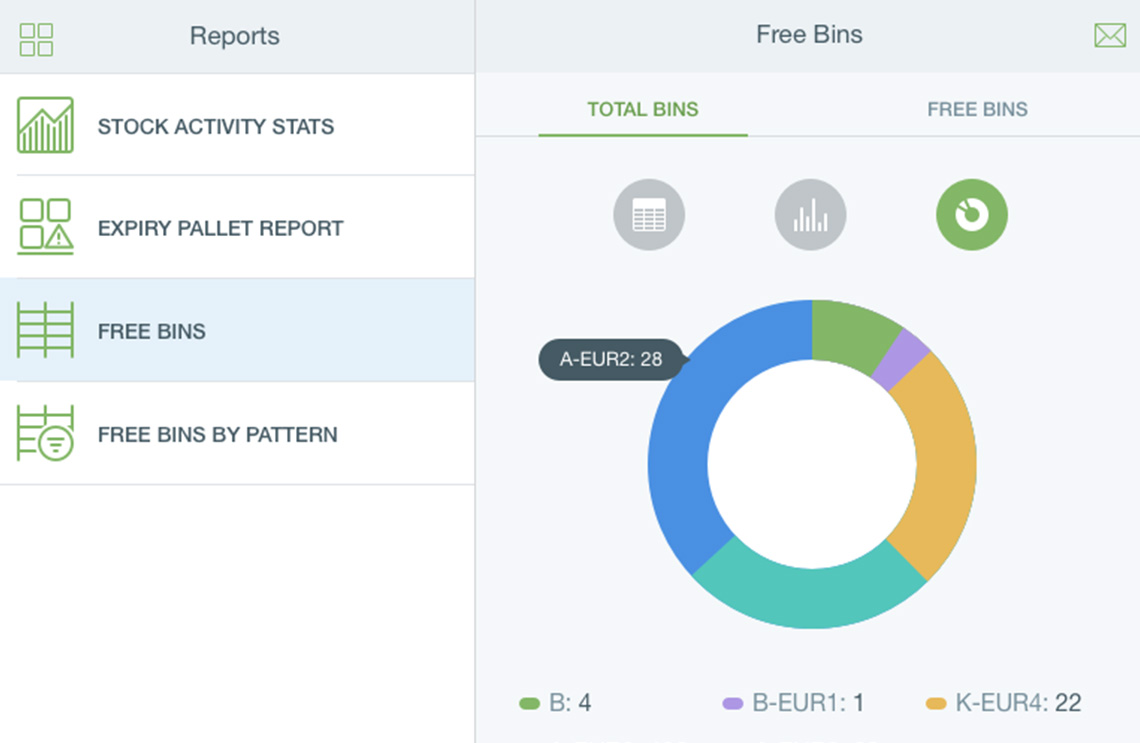Switch to table view icon
1140x743 pixels.
(649, 215)
